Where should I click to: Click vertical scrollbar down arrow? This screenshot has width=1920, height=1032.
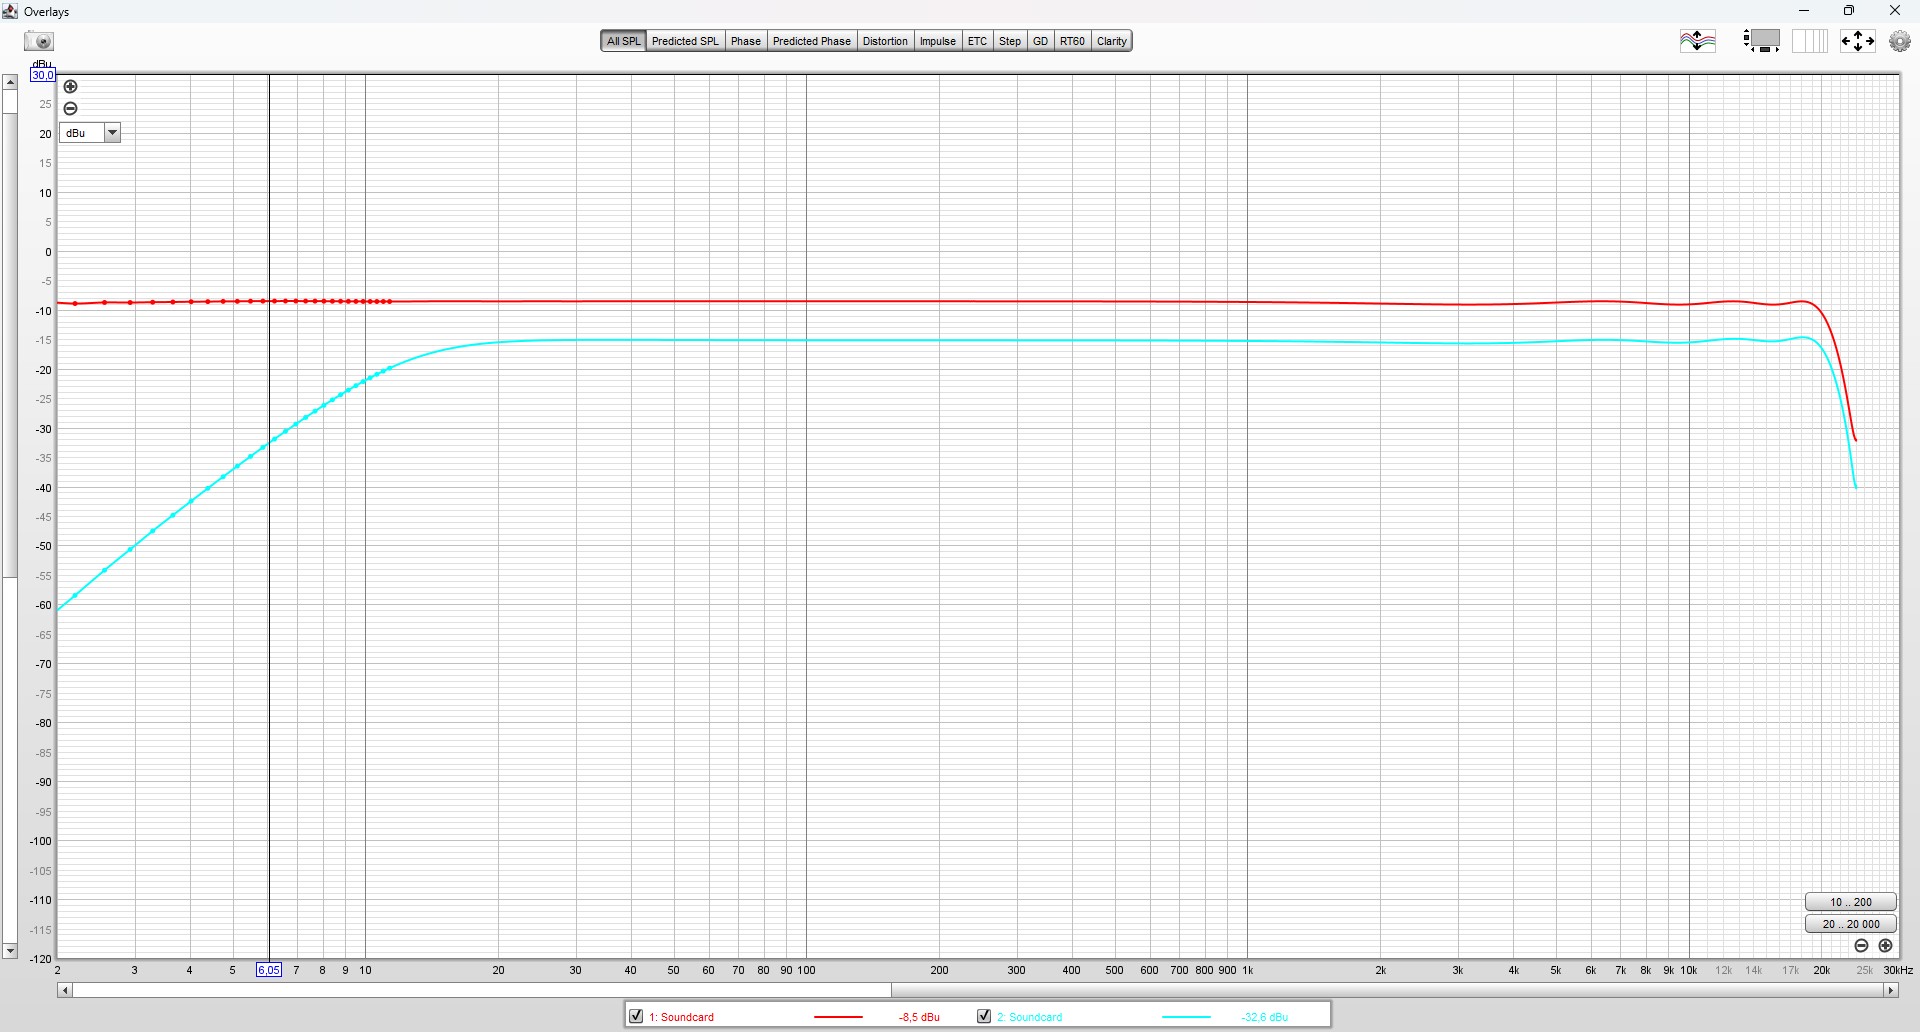coord(10,951)
